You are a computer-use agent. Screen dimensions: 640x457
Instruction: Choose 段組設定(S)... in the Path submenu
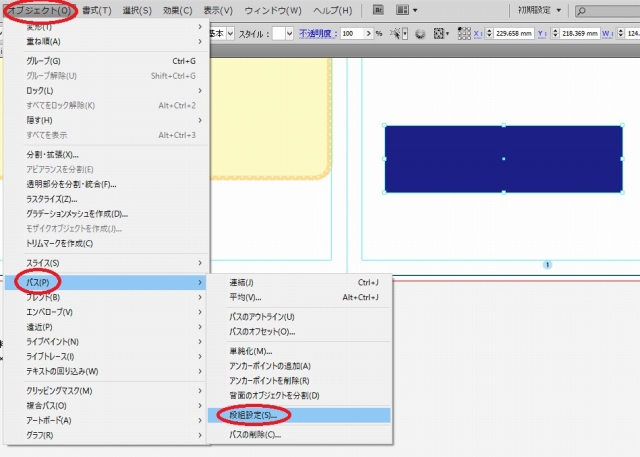(299, 415)
